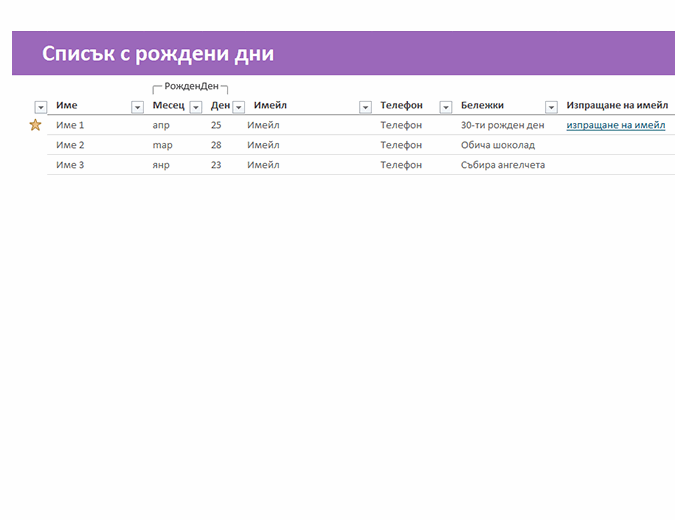Open the Име column filter arrow
Image resolution: width=675 pixels, height=520 pixels.
click(x=138, y=107)
